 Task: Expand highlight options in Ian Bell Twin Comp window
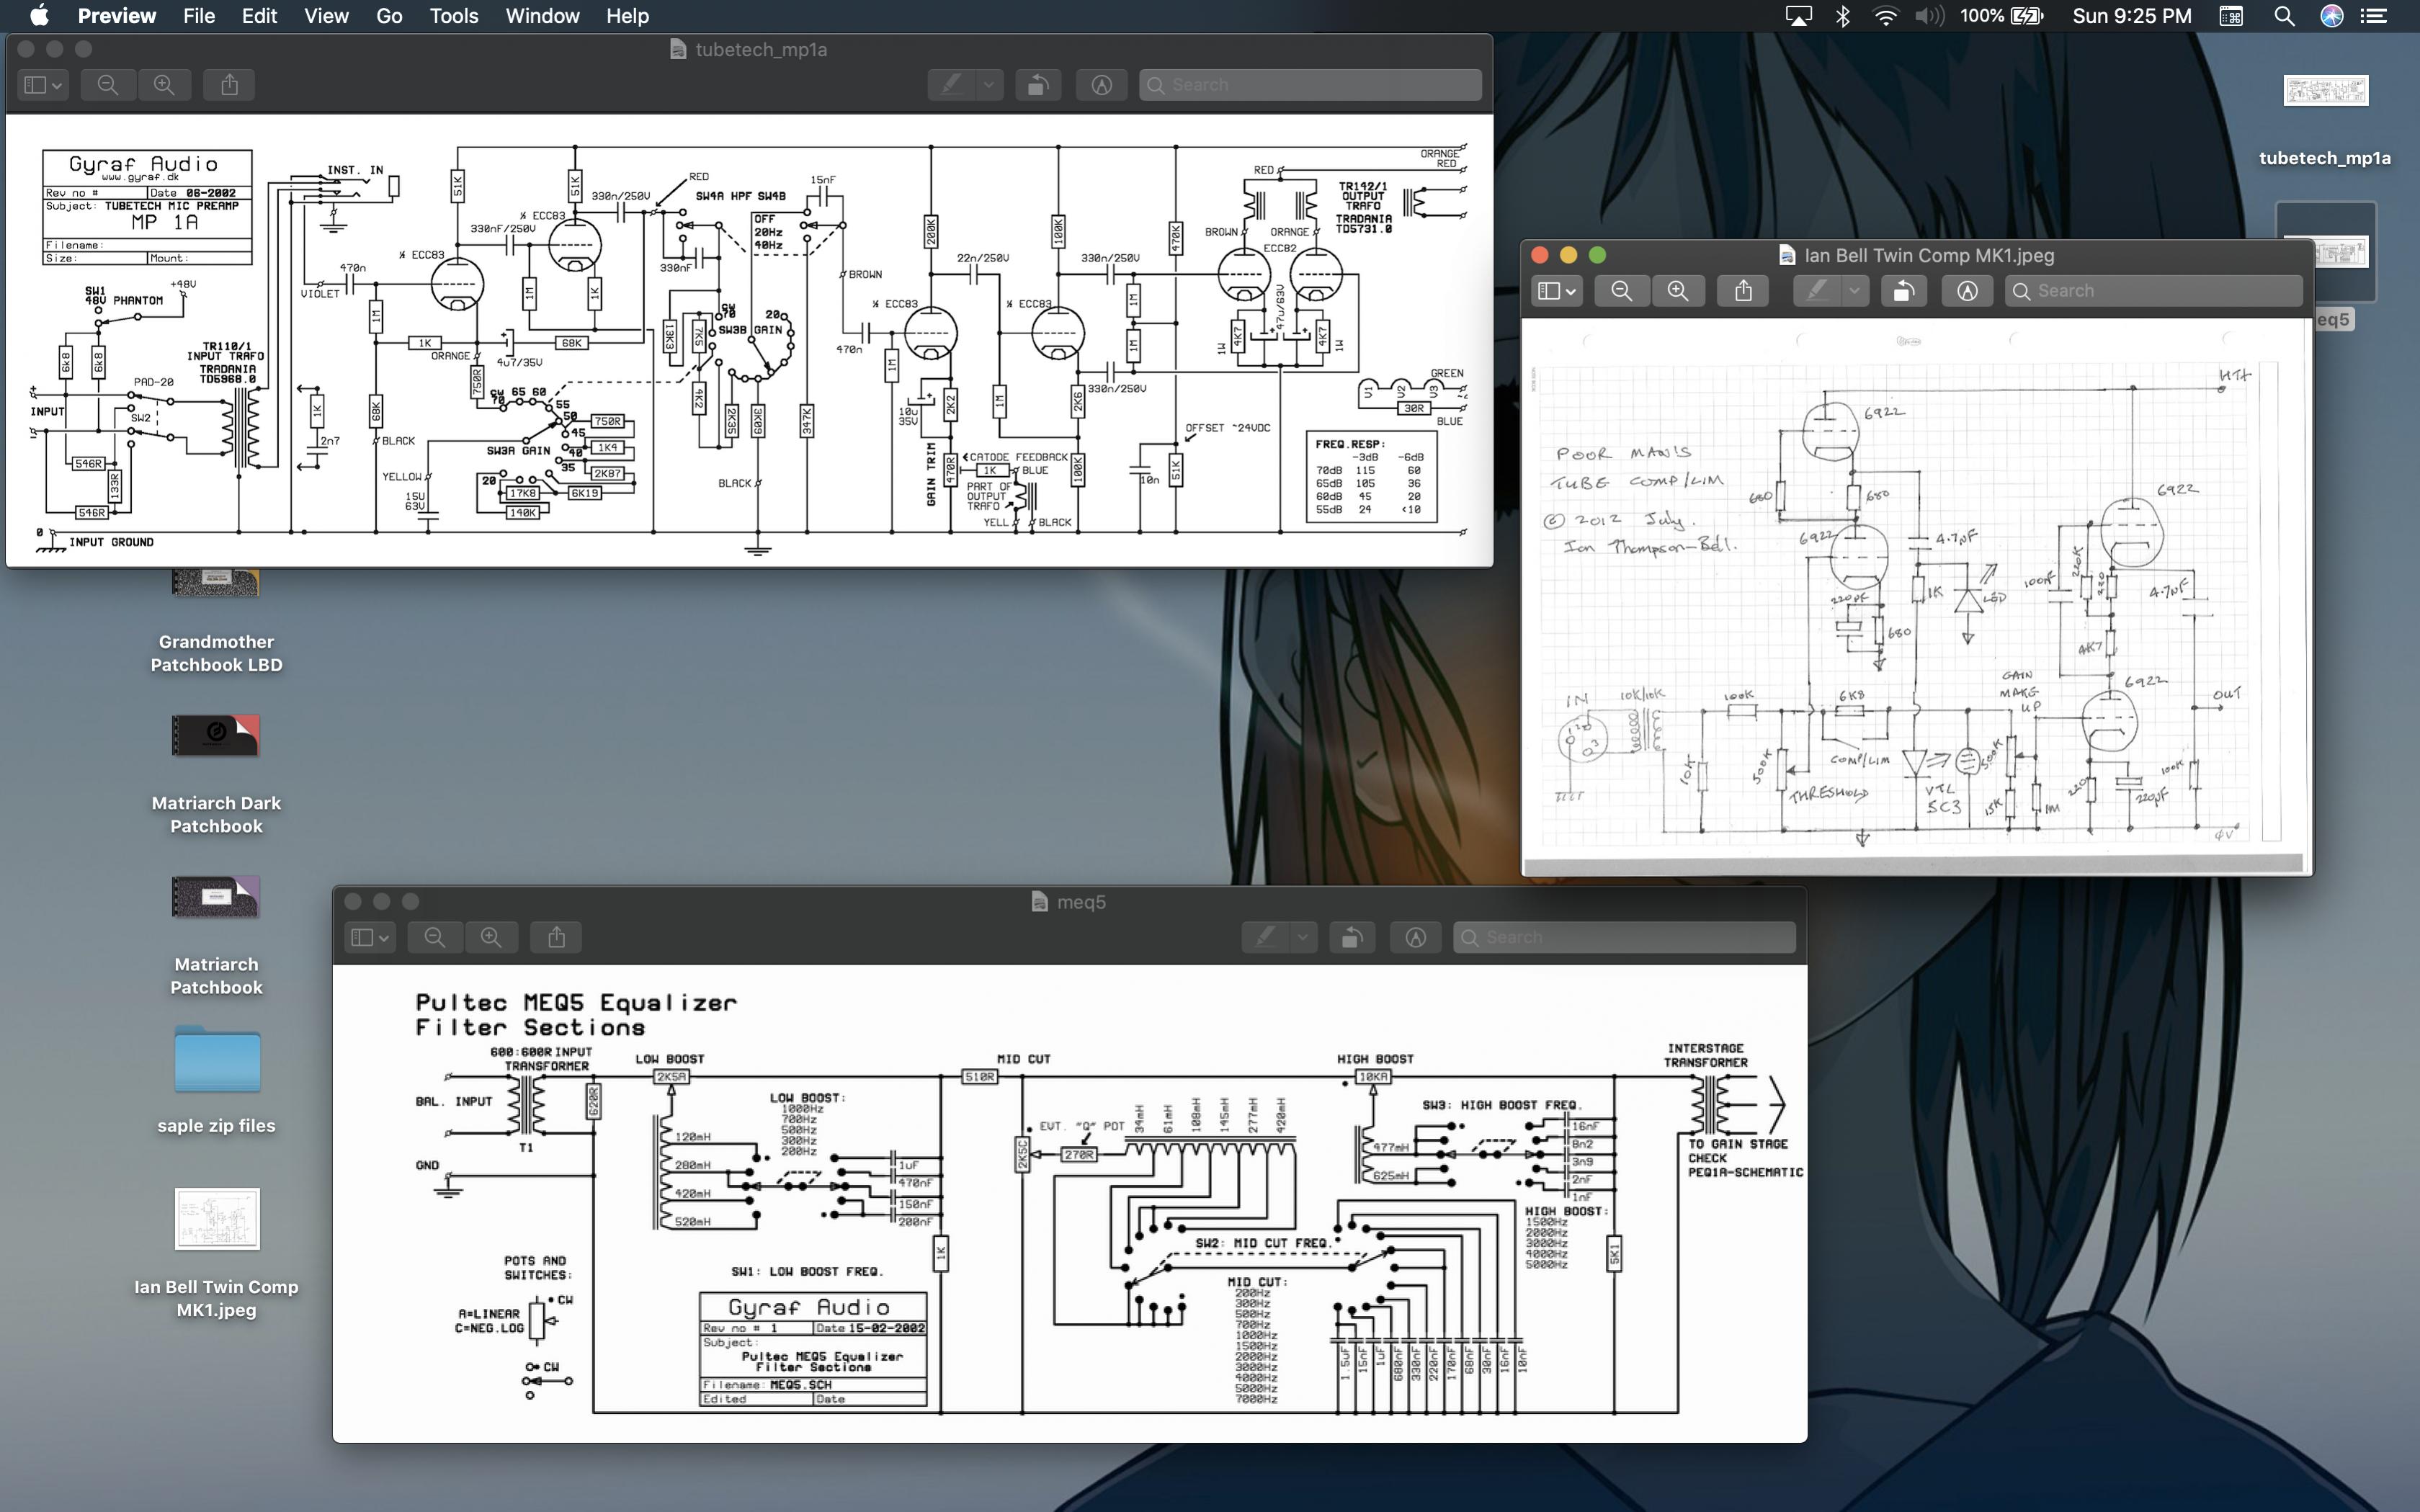click(1855, 291)
